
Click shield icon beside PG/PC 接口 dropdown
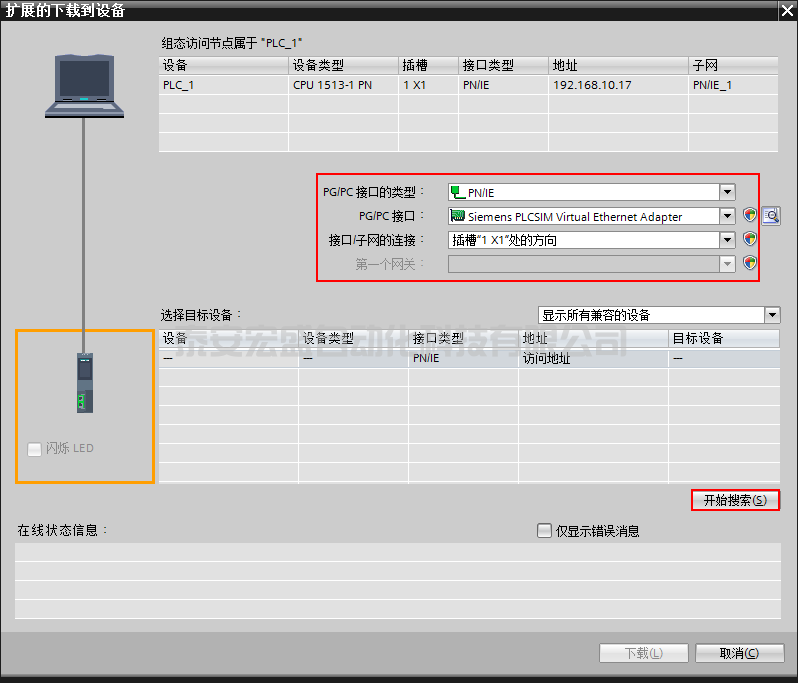[750, 216]
